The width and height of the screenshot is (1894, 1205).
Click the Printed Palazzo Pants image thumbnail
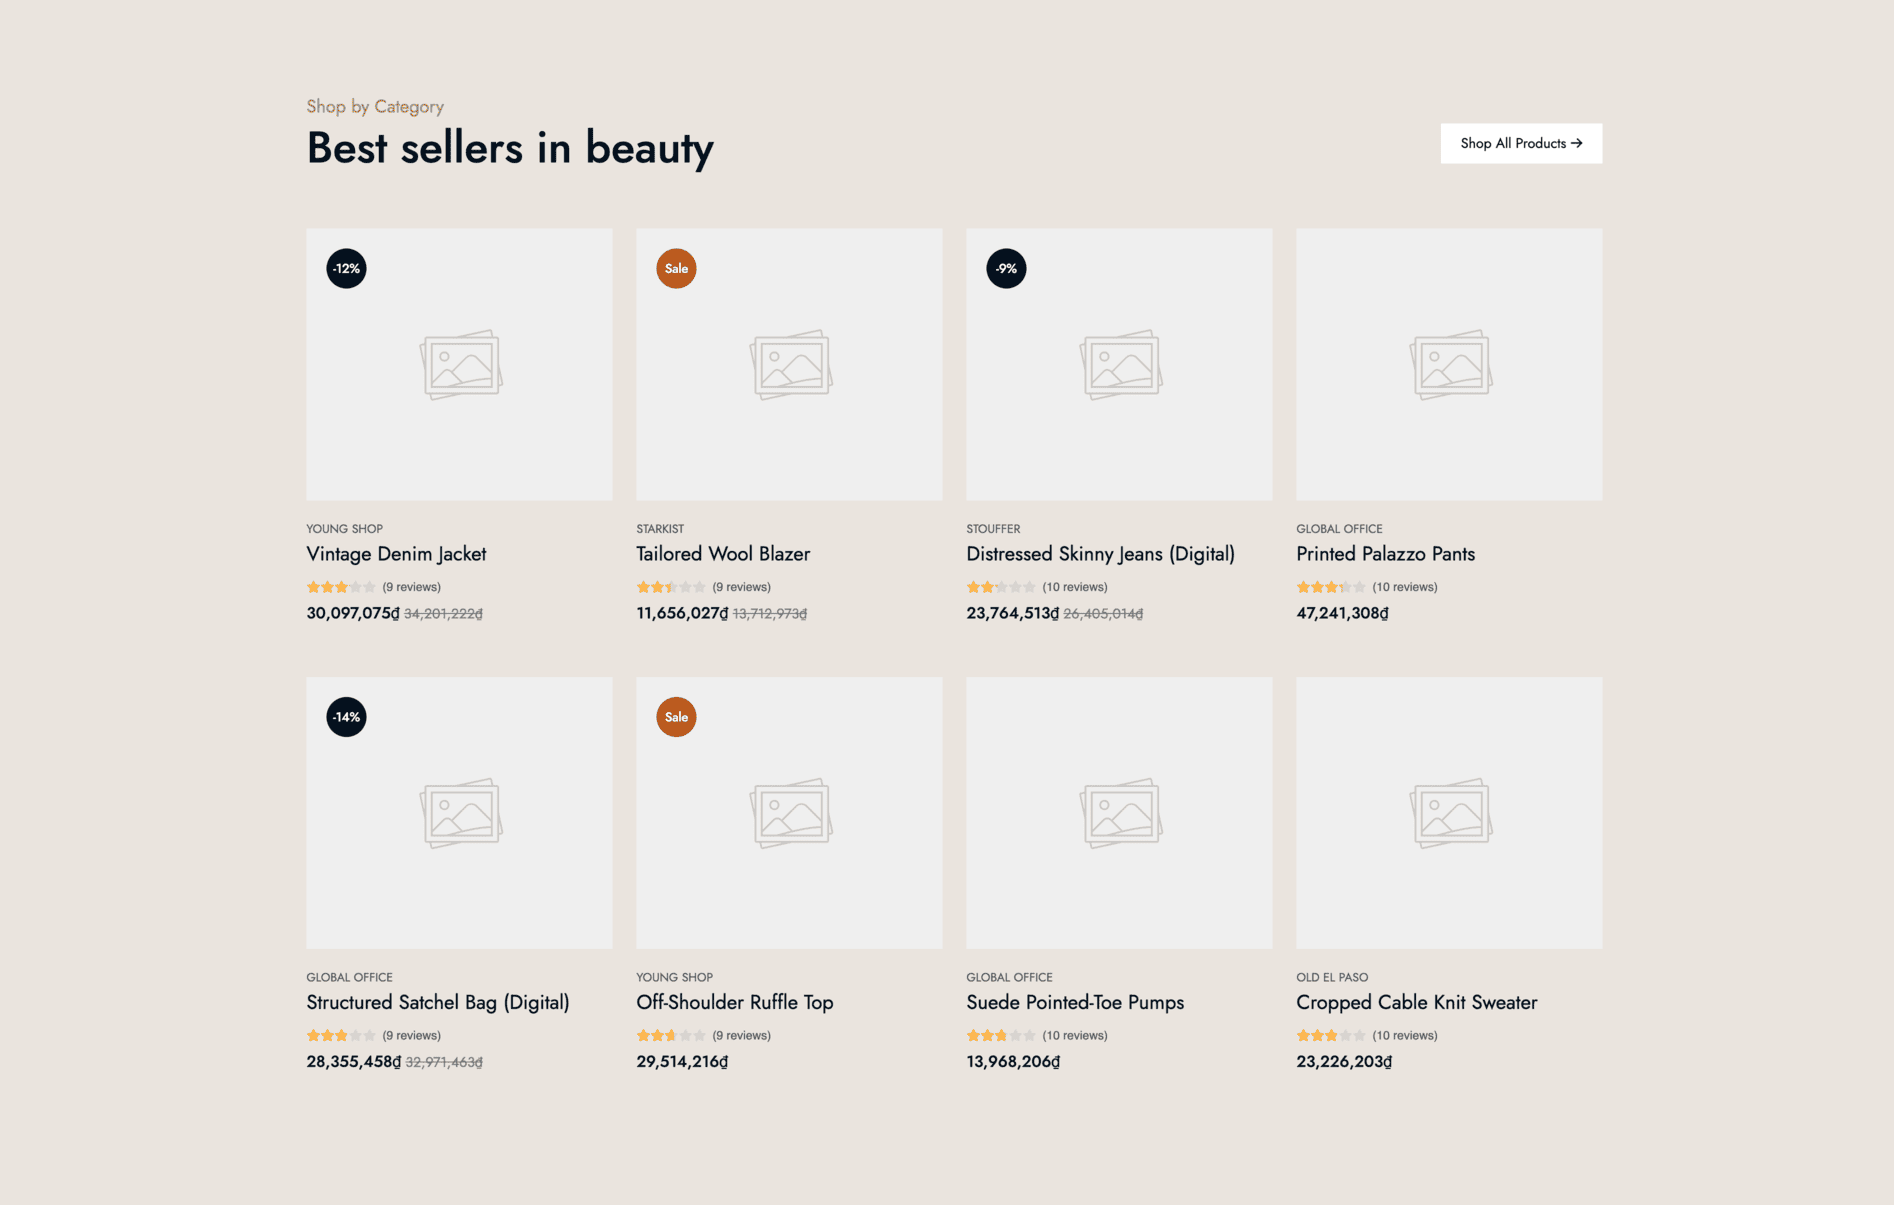pos(1449,364)
